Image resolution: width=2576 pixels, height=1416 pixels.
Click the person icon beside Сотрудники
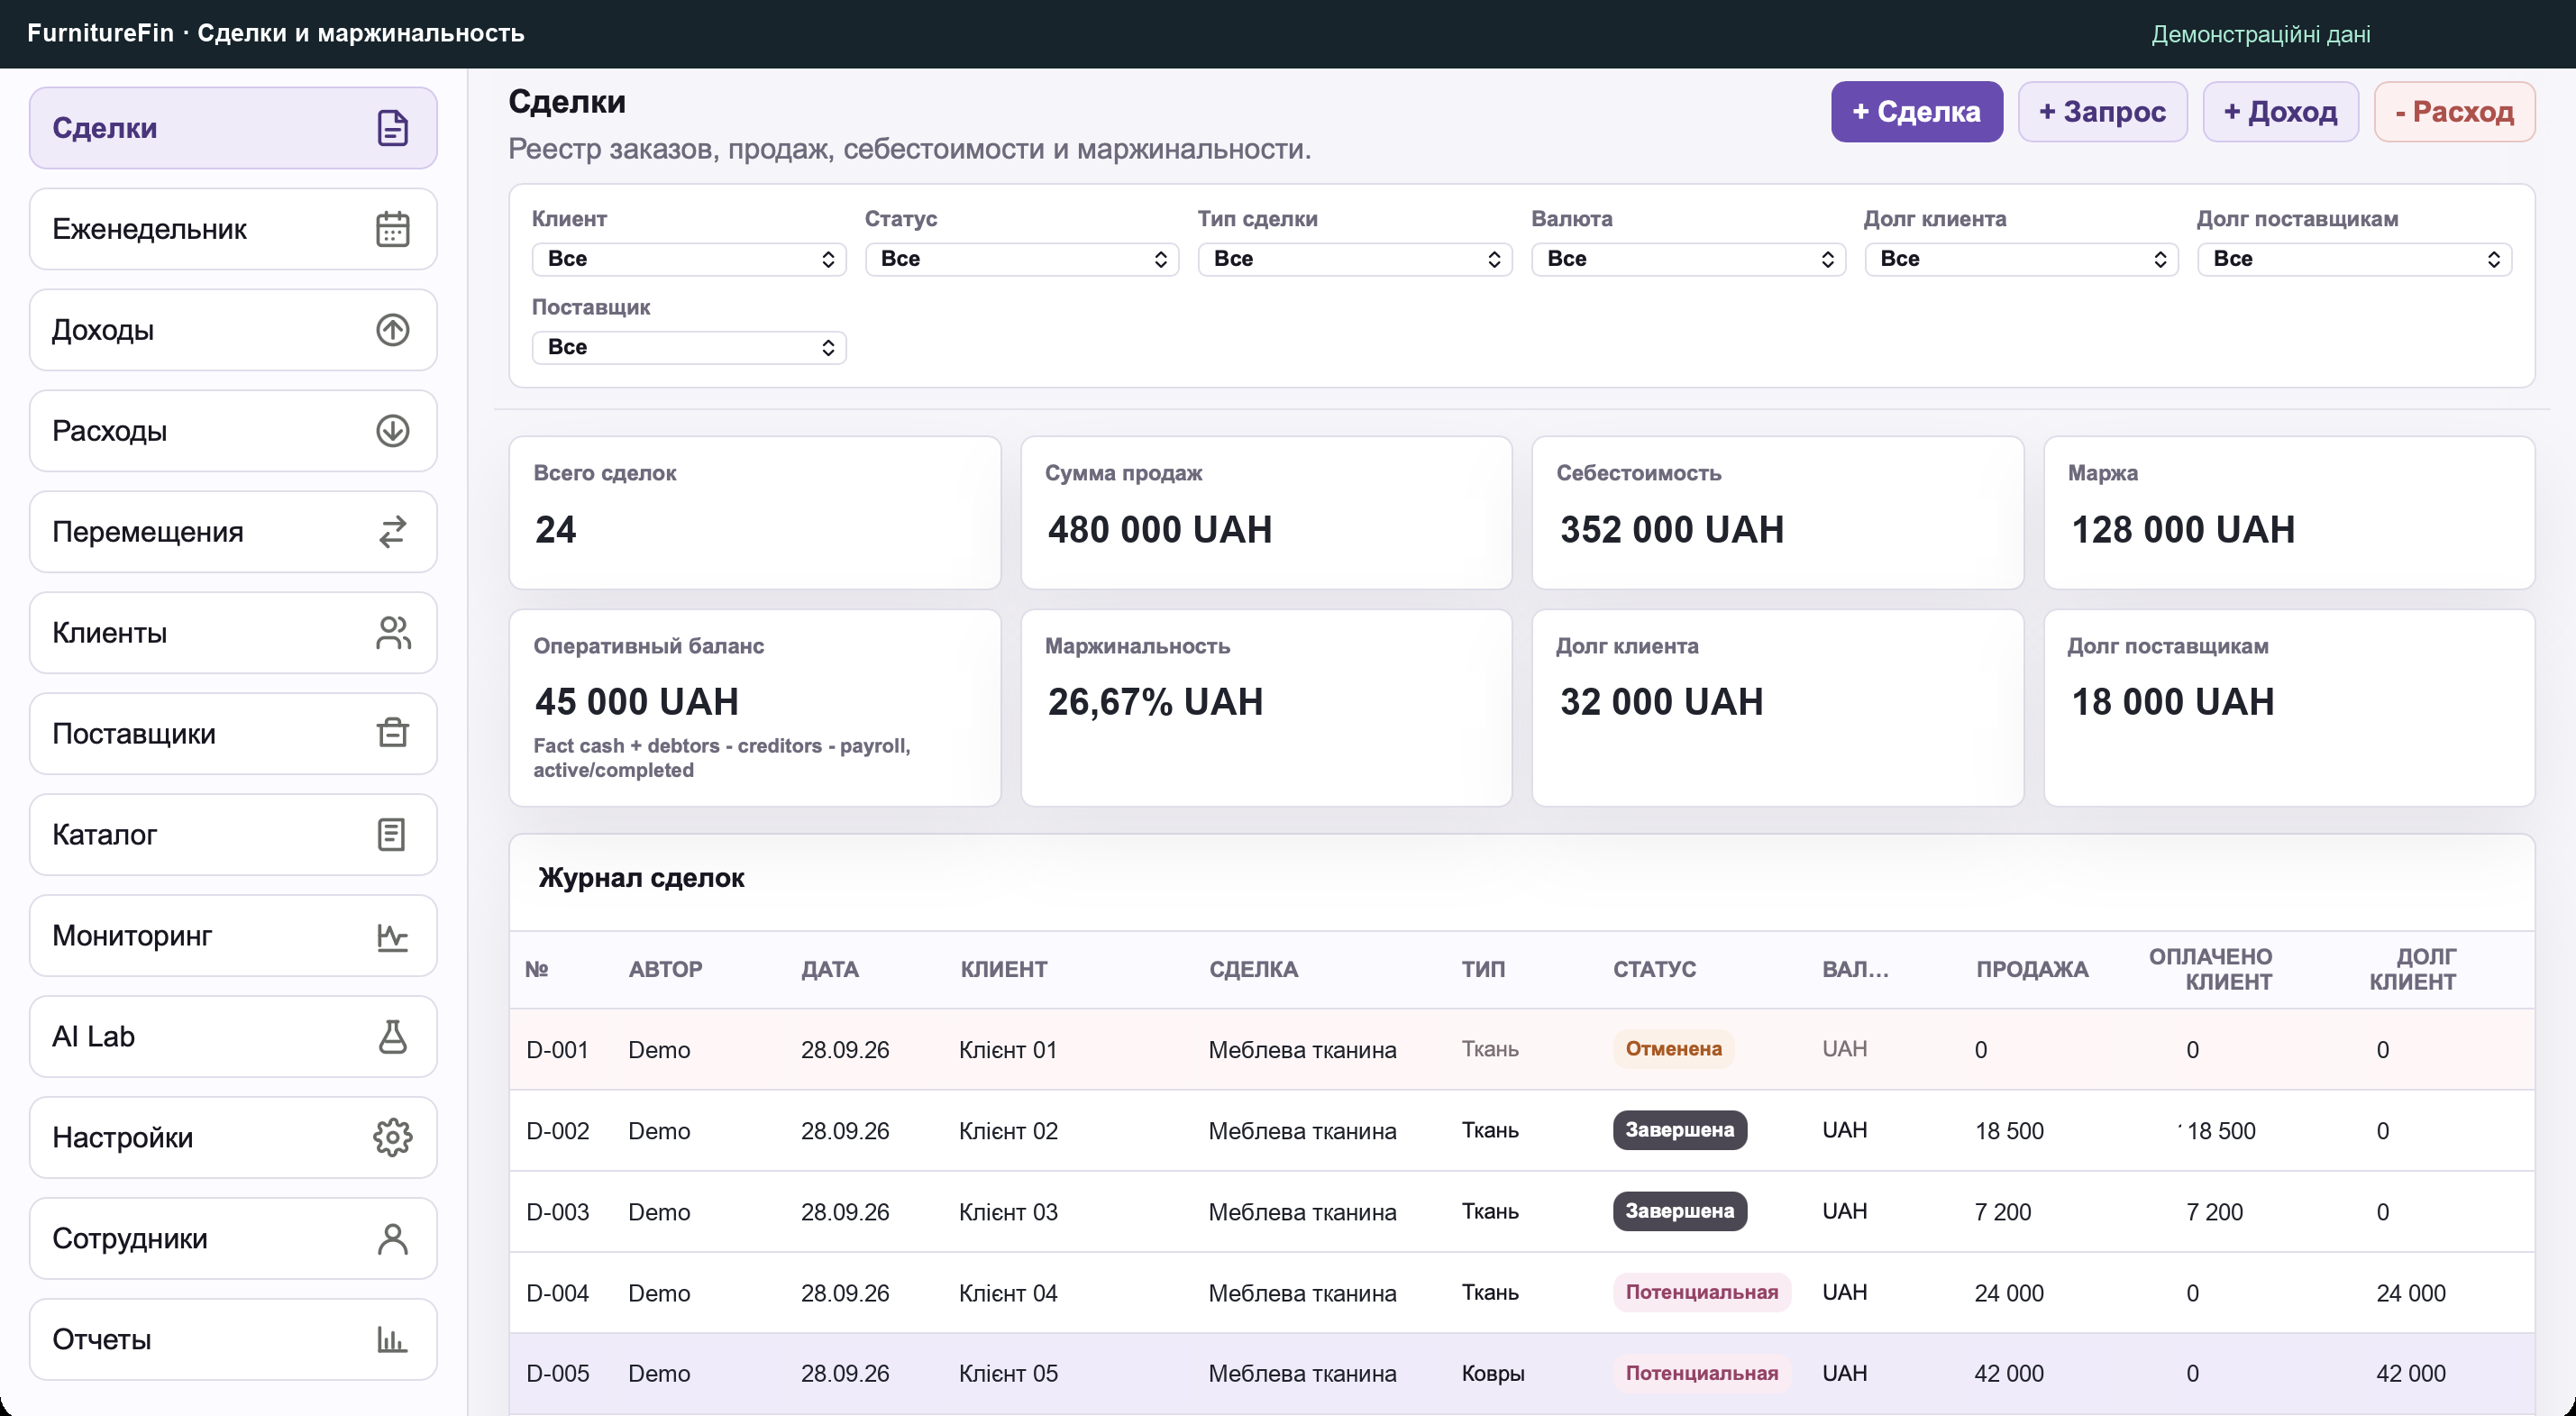(392, 1239)
